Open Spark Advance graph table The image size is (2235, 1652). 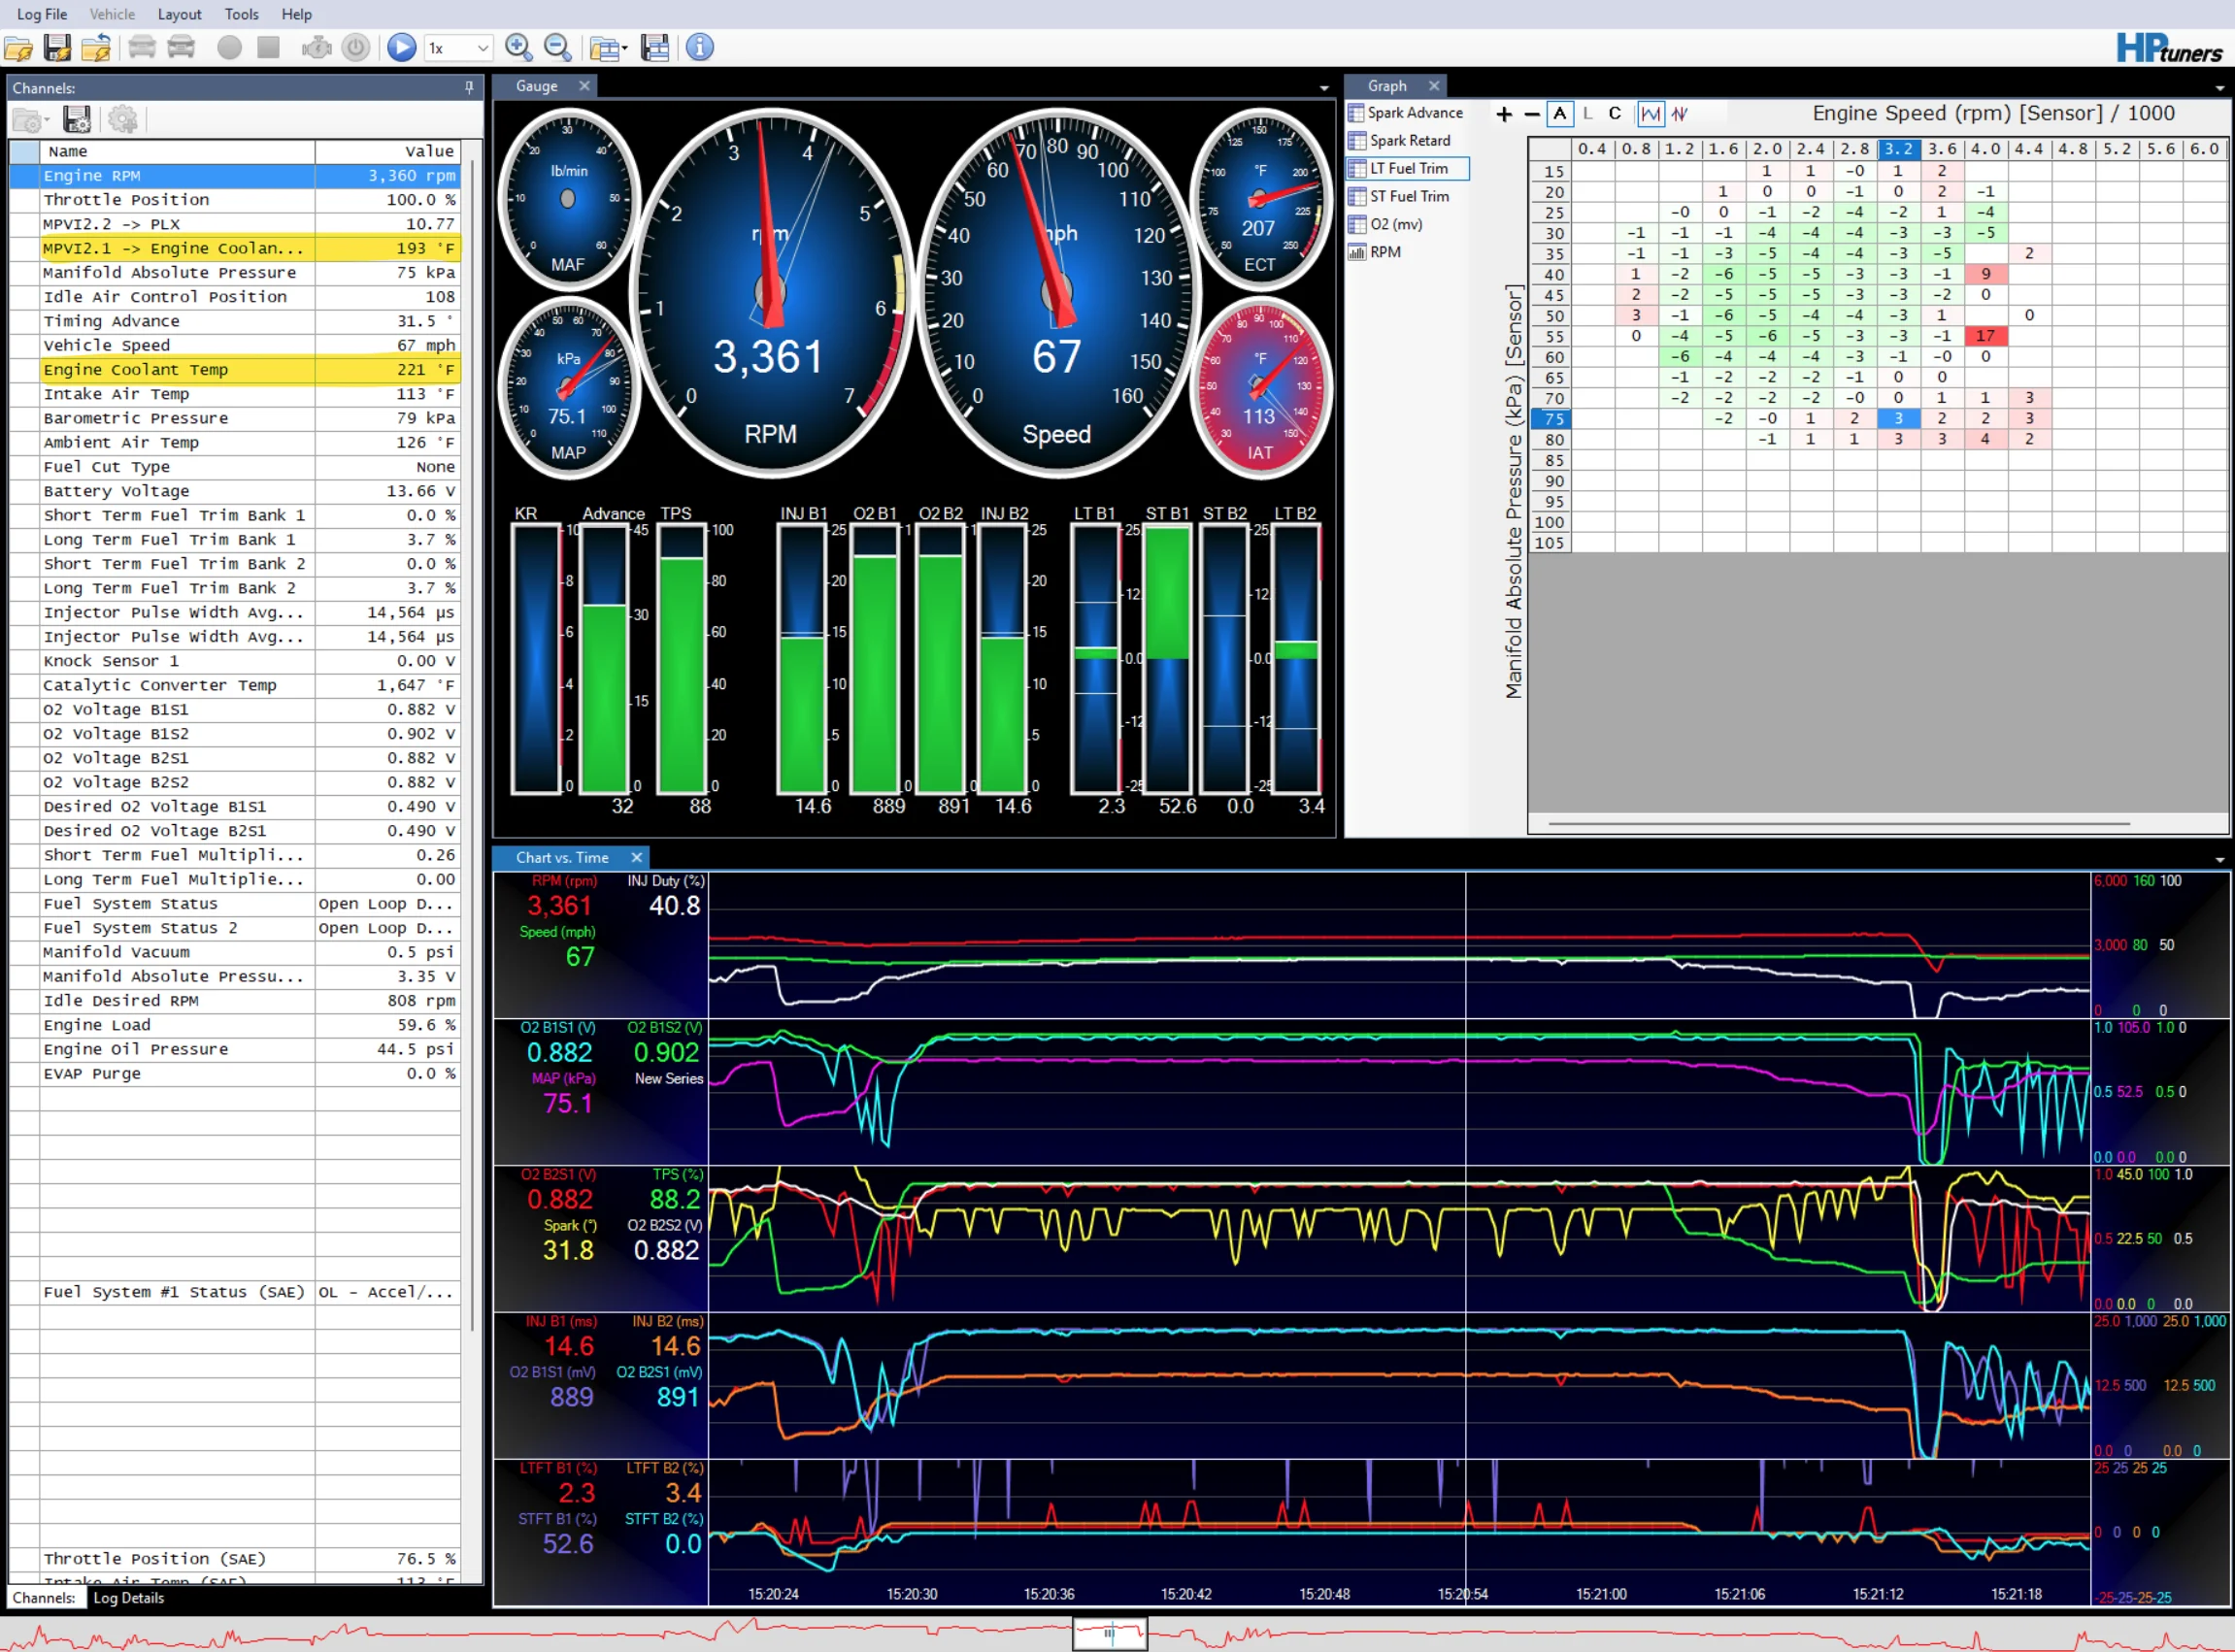1406,113
